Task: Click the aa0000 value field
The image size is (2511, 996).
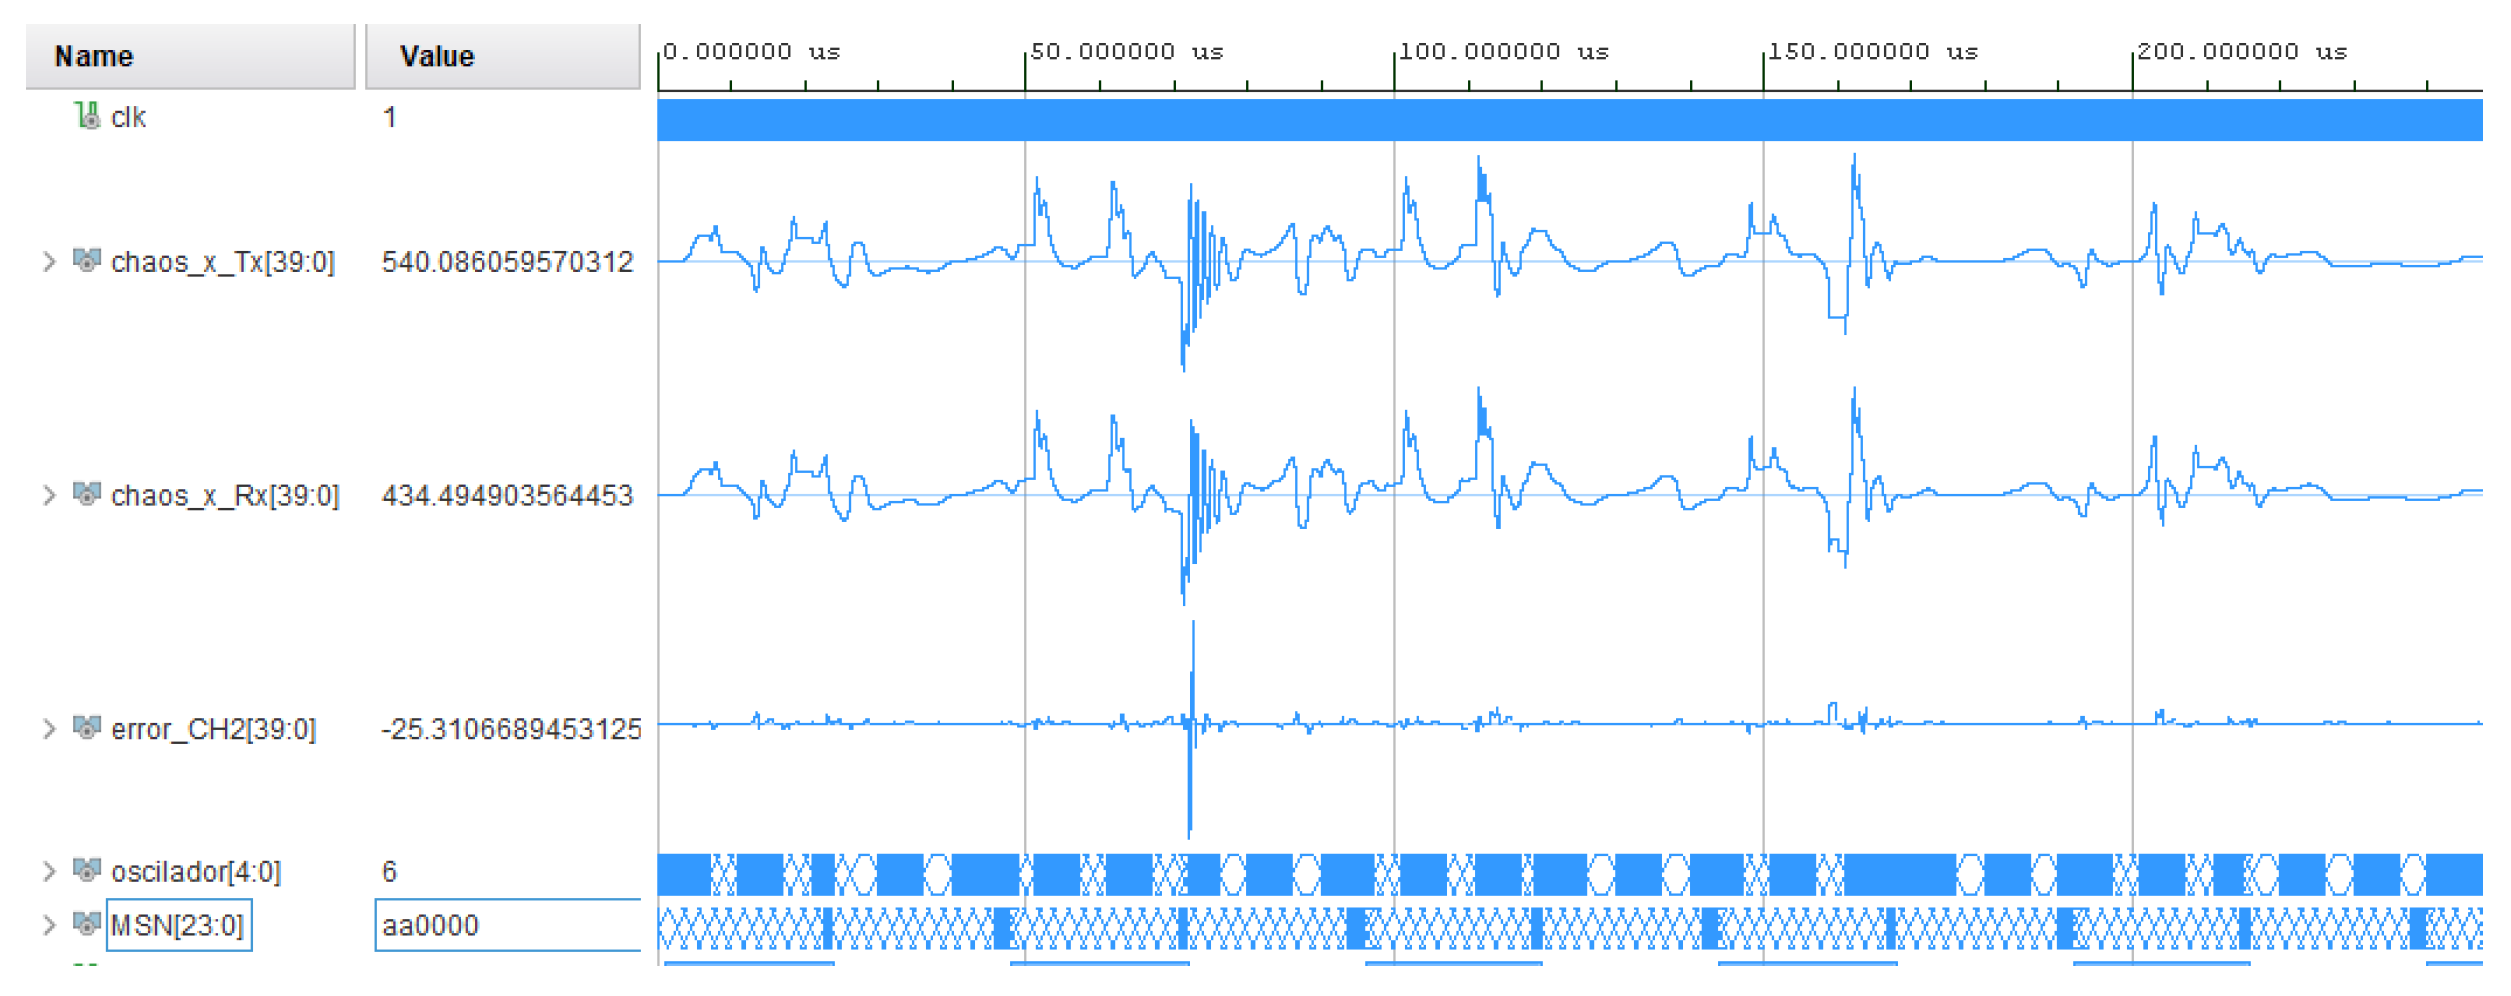Action: click(507, 925)
